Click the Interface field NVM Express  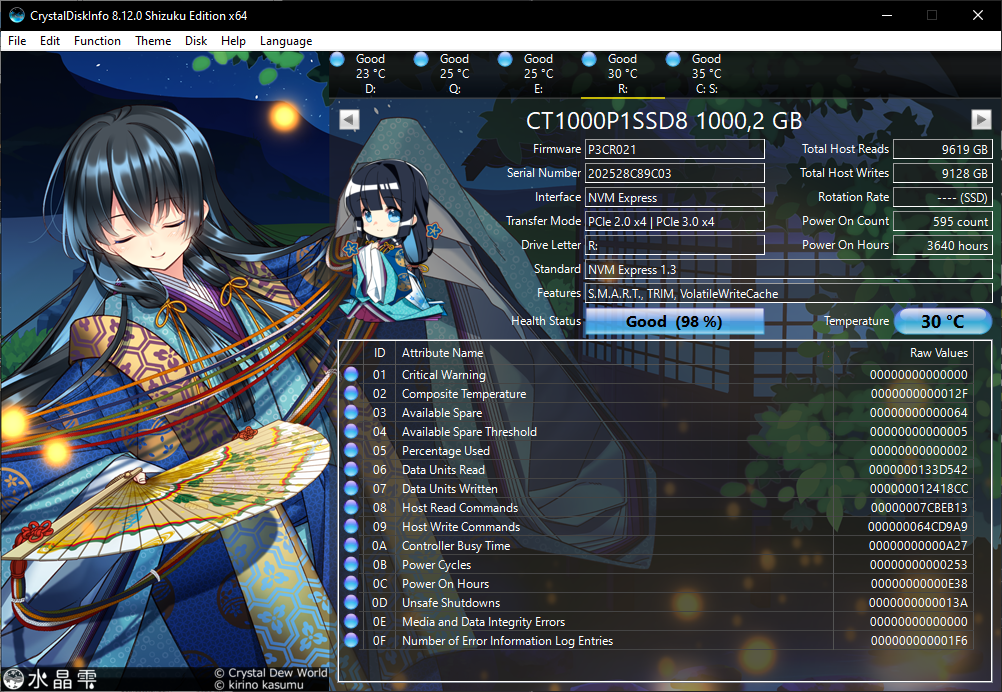point(674,197)
